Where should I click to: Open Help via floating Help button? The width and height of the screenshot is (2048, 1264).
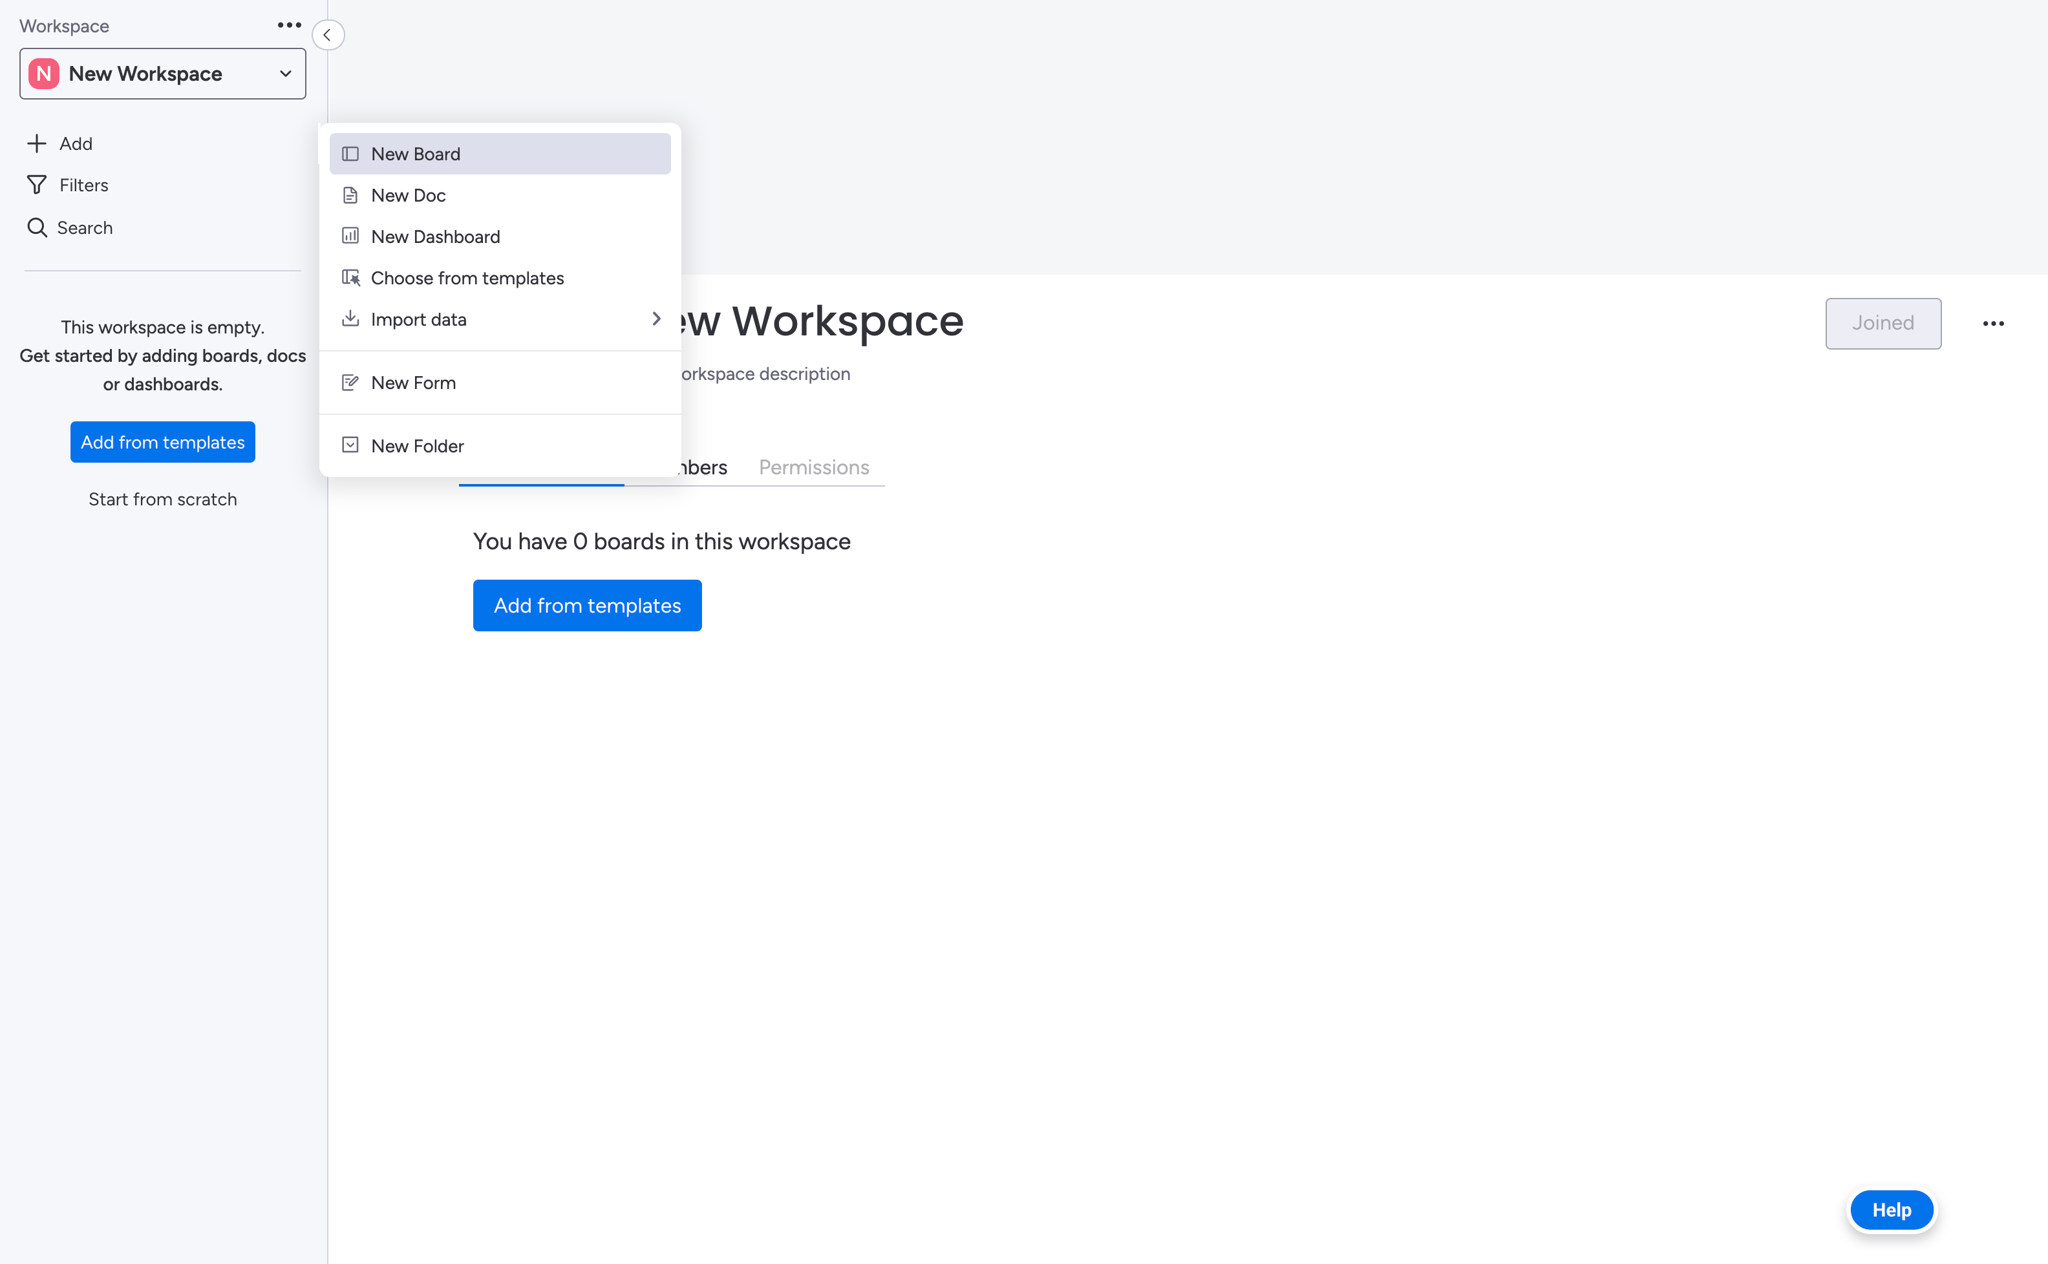pos(1890,1210)
